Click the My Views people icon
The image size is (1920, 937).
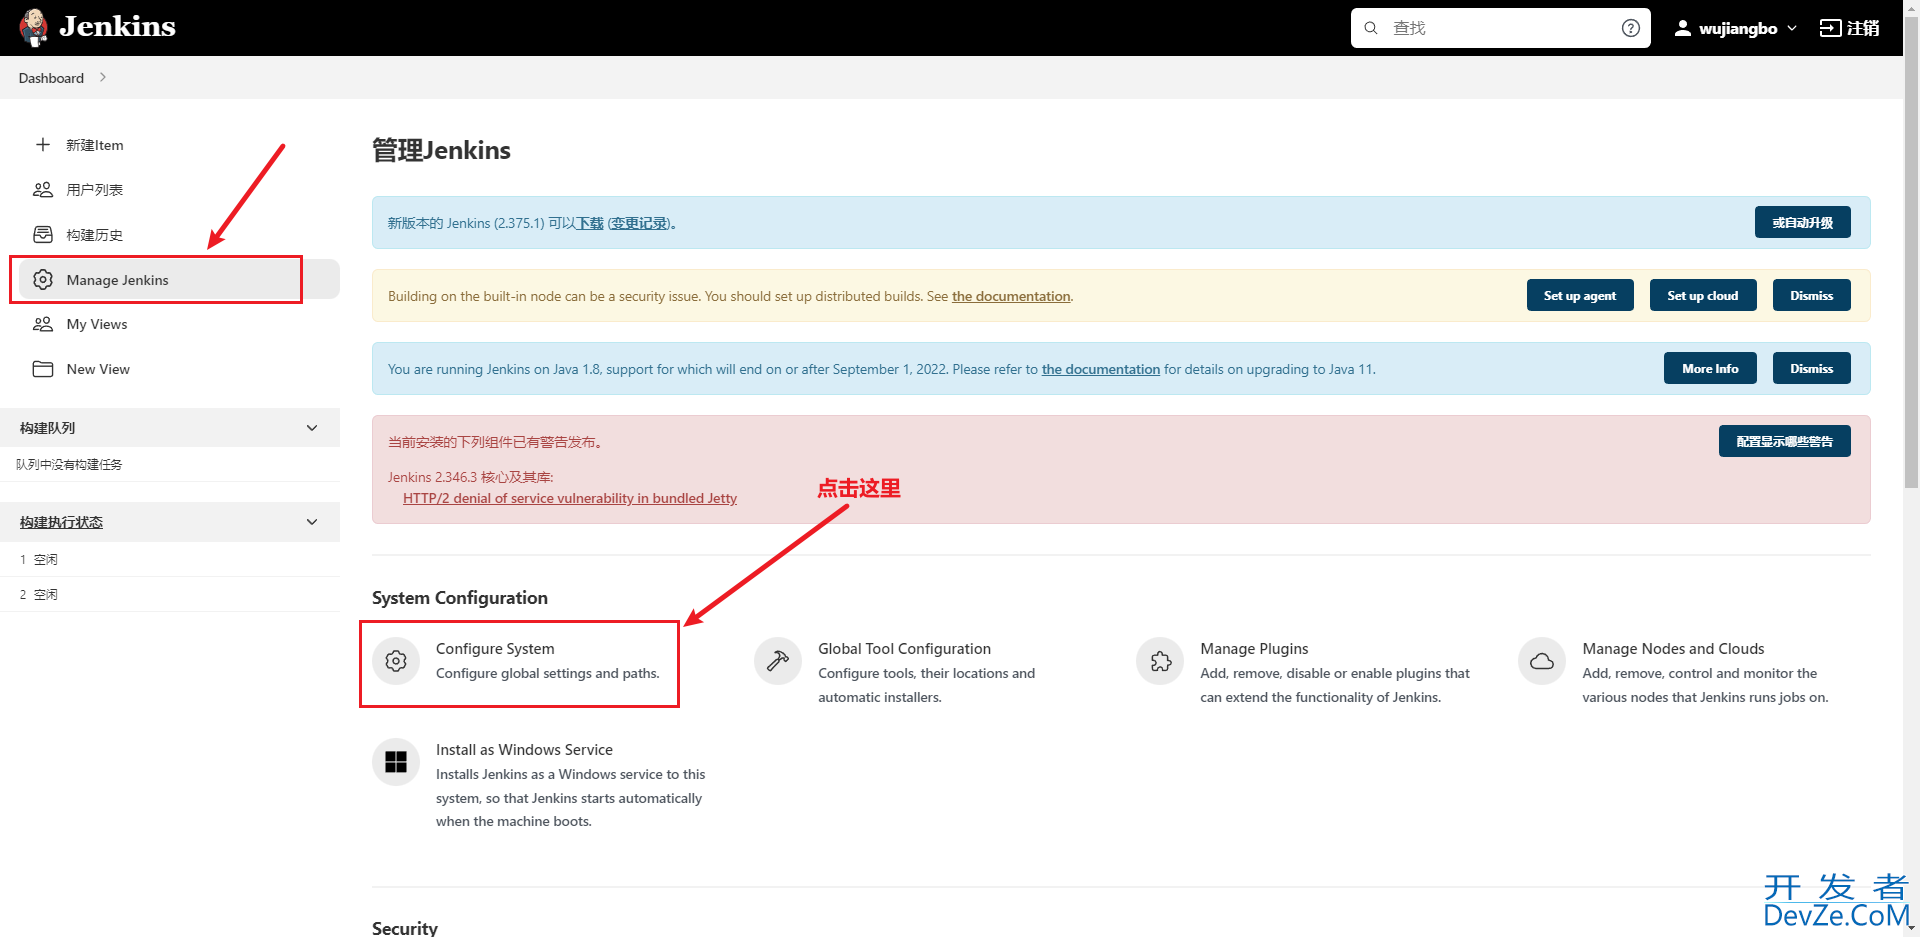pos(43,324)
